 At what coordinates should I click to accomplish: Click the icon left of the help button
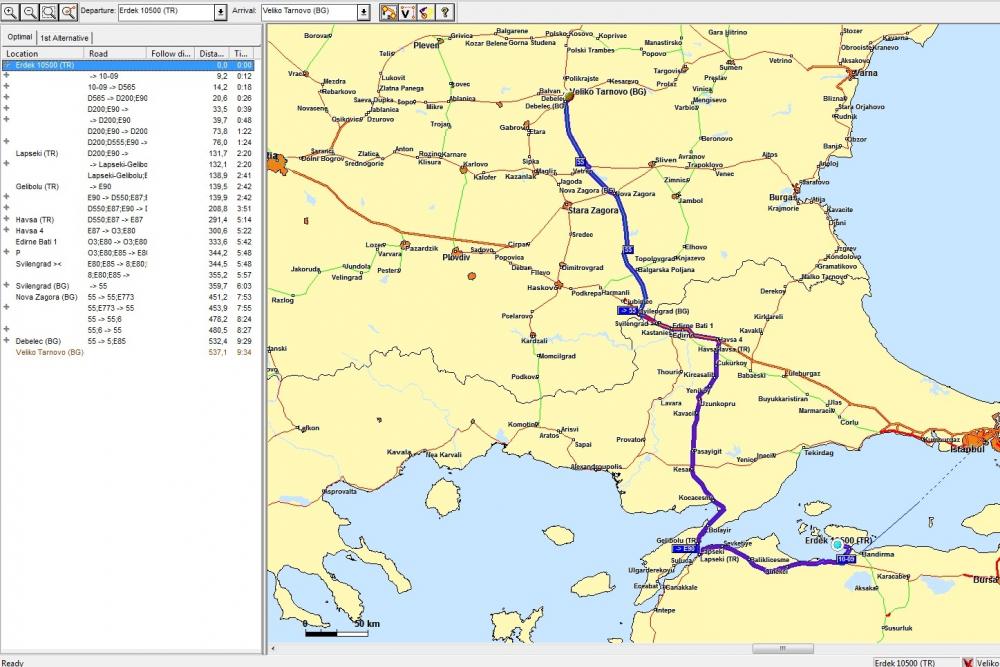424,12
